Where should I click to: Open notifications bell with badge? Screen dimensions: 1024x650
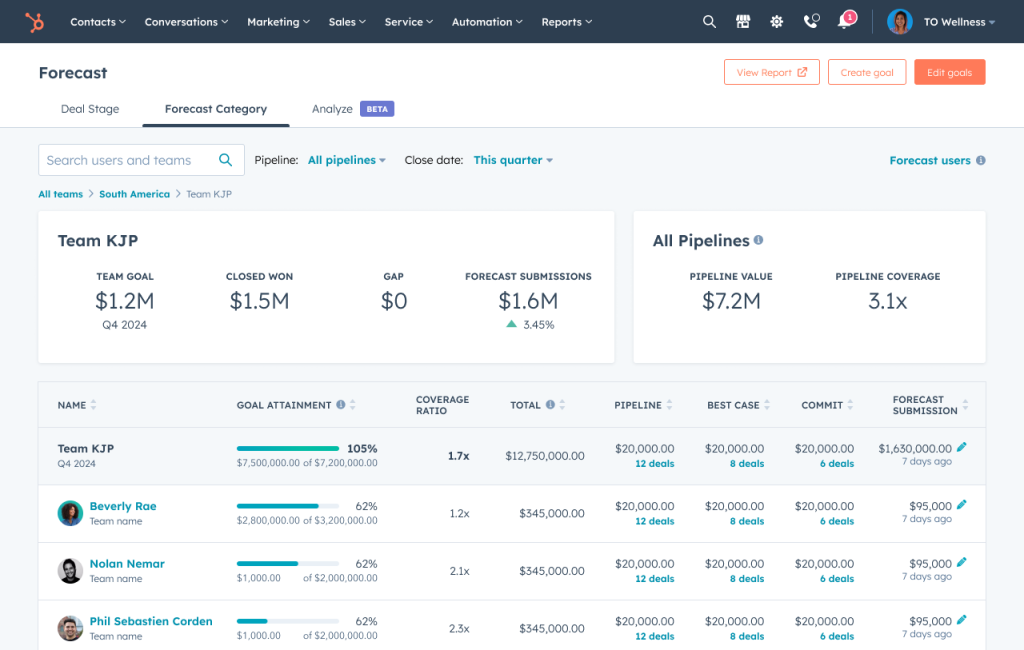tap(845, 21)
